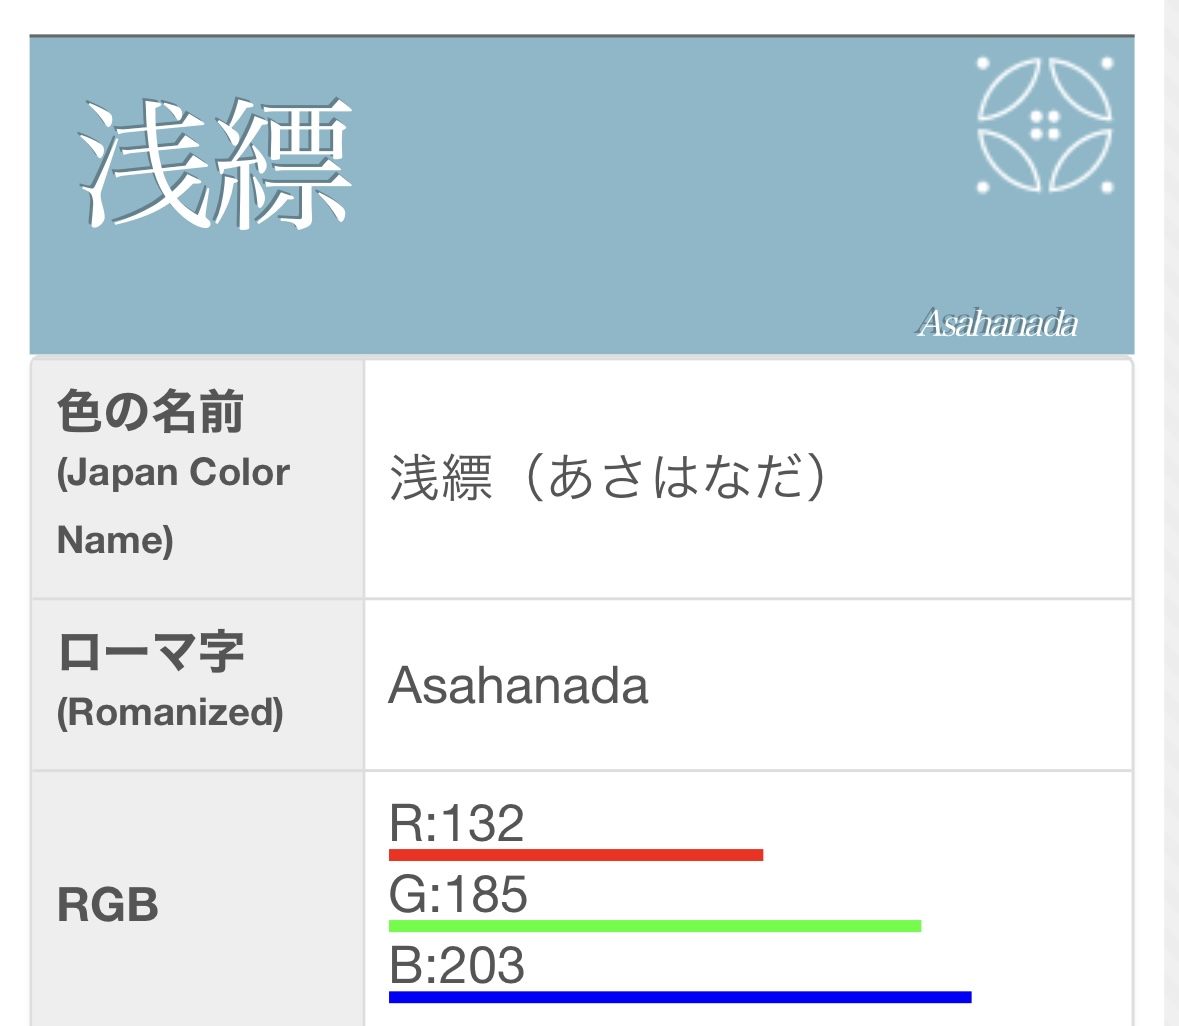The width and height of the screenshot is (1179, 1026).
Task: Click the page scrollbar on the right edge
Action: click(x=1171, y=513)
